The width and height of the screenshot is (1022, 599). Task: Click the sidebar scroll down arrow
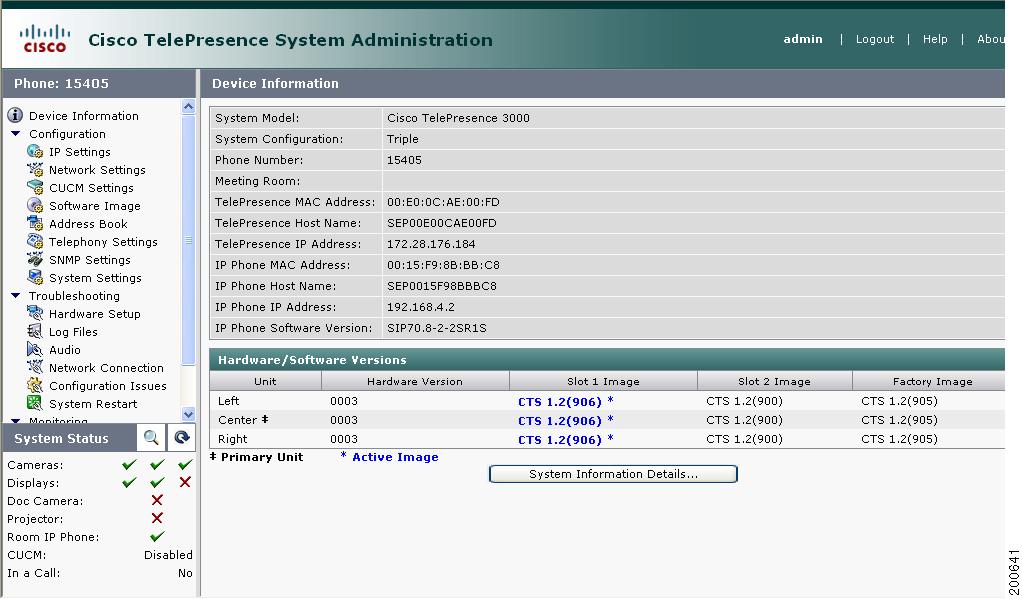tap(188, 414)
